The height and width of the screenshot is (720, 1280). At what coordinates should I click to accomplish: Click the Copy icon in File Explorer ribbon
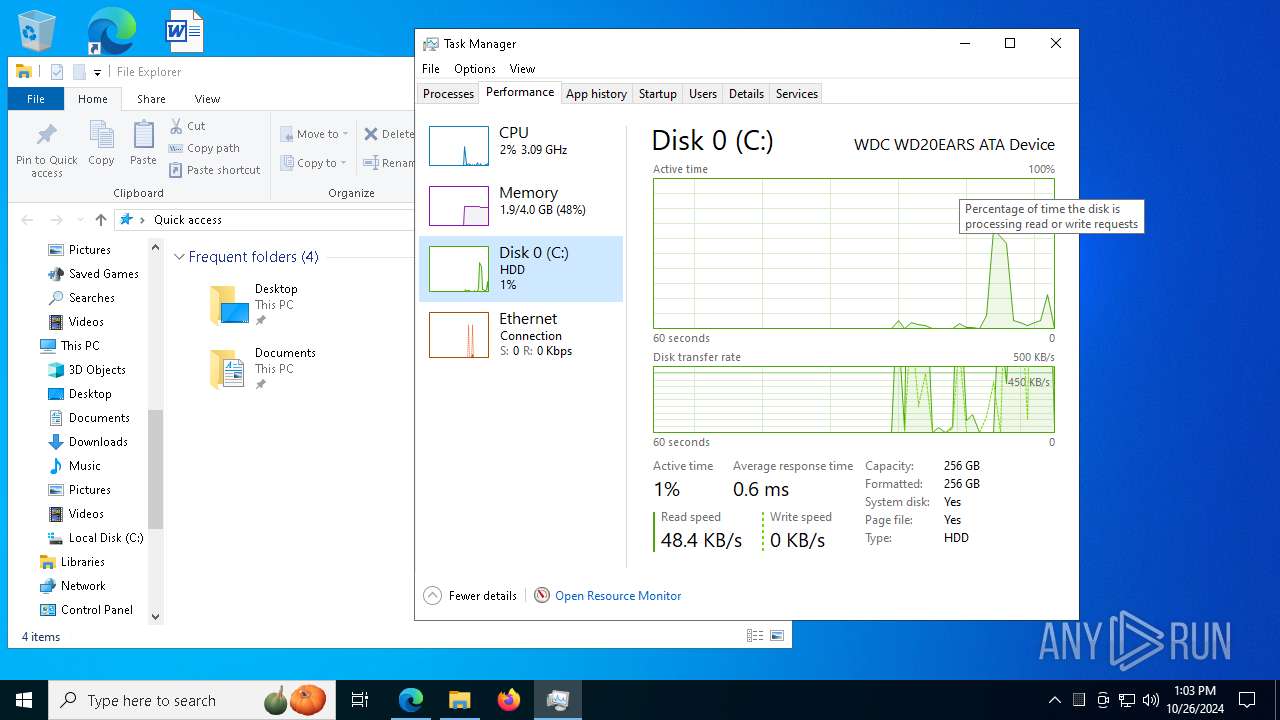[101, 143]
